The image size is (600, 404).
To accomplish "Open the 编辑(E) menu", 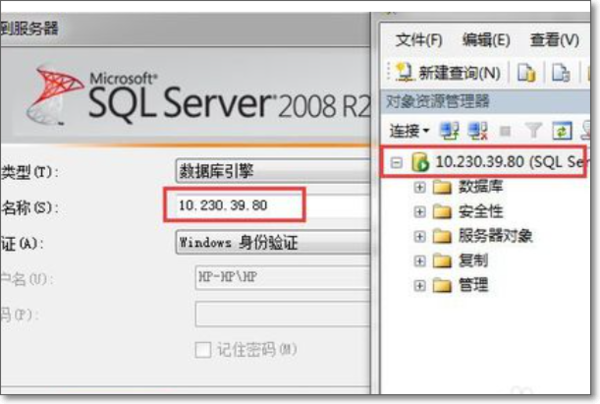I will 486,40.
